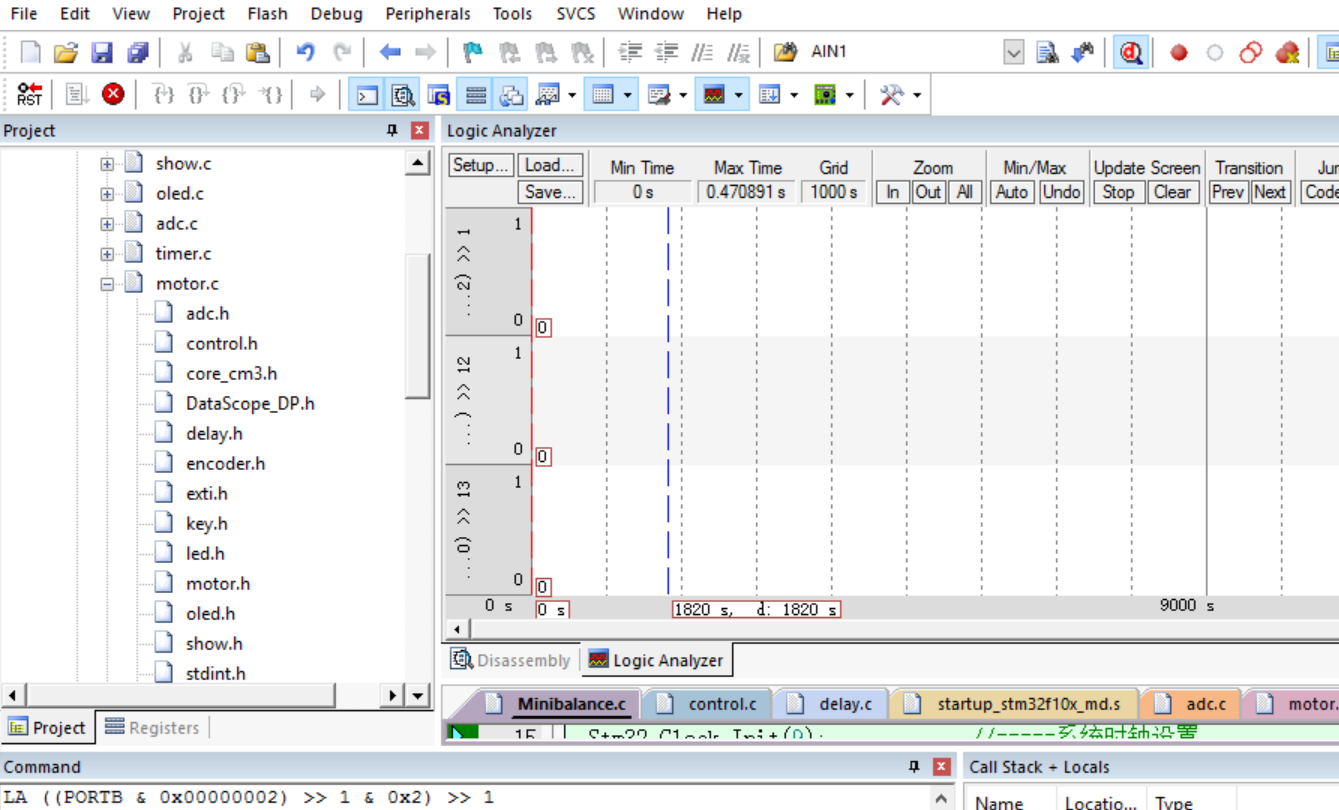Click Zoom All button
This screenshot has height=810, width=1339.
click(x=964, y=192)
